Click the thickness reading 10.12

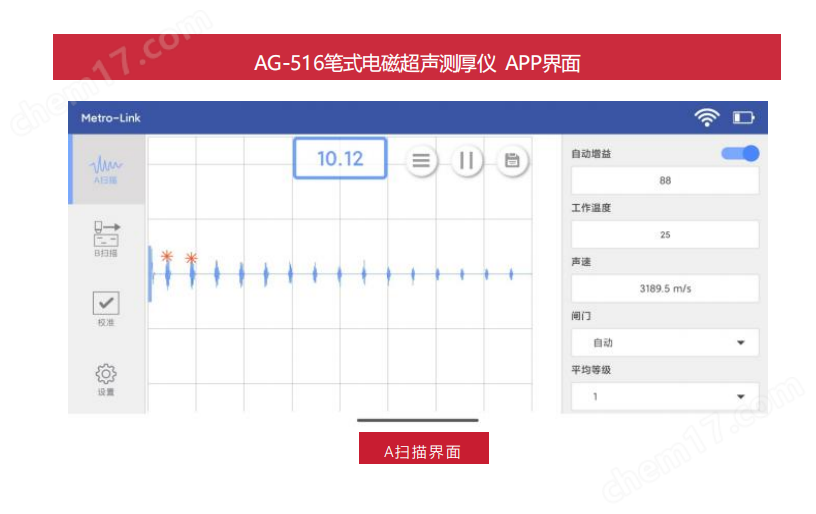(x=340, y=158)
